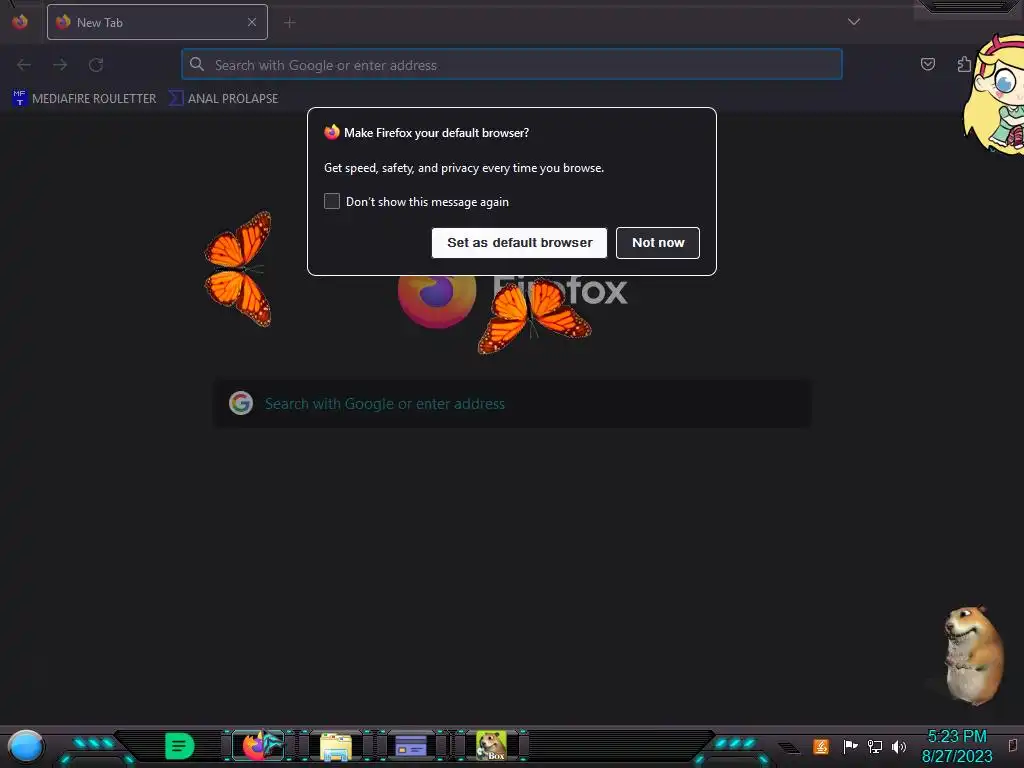The width and height of the screenshot is (1024, 768).
Task: Click the page's Google search box
Action: tap(513, 404)
